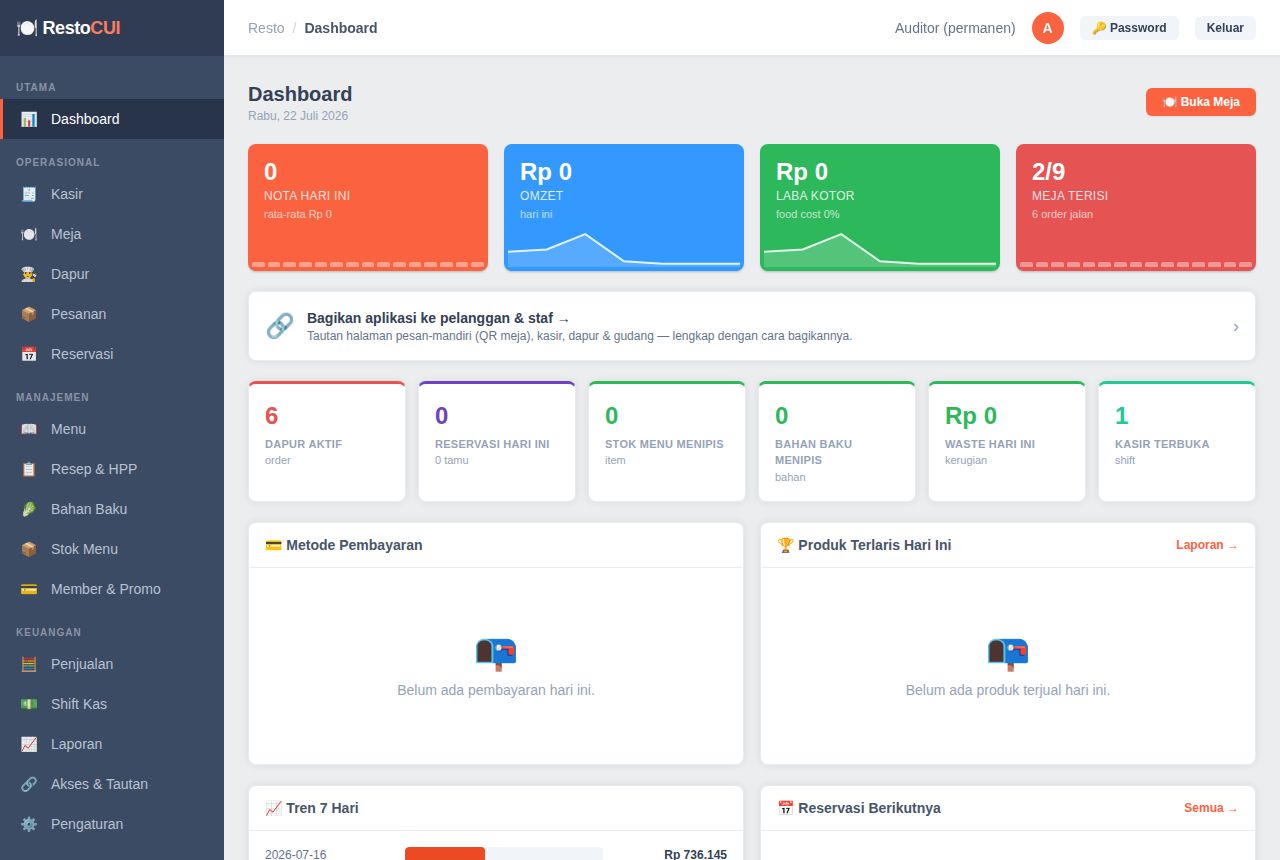Click the mailbox icon under Metode Pembayaran
The image size is (1280, 860).
click(x=496, y=653)
